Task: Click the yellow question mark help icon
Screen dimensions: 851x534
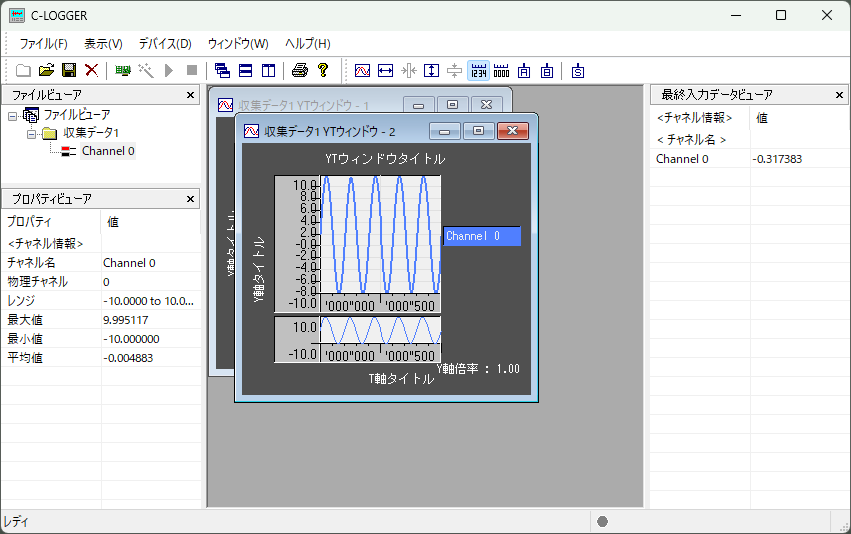Action: tap(322, 70)
